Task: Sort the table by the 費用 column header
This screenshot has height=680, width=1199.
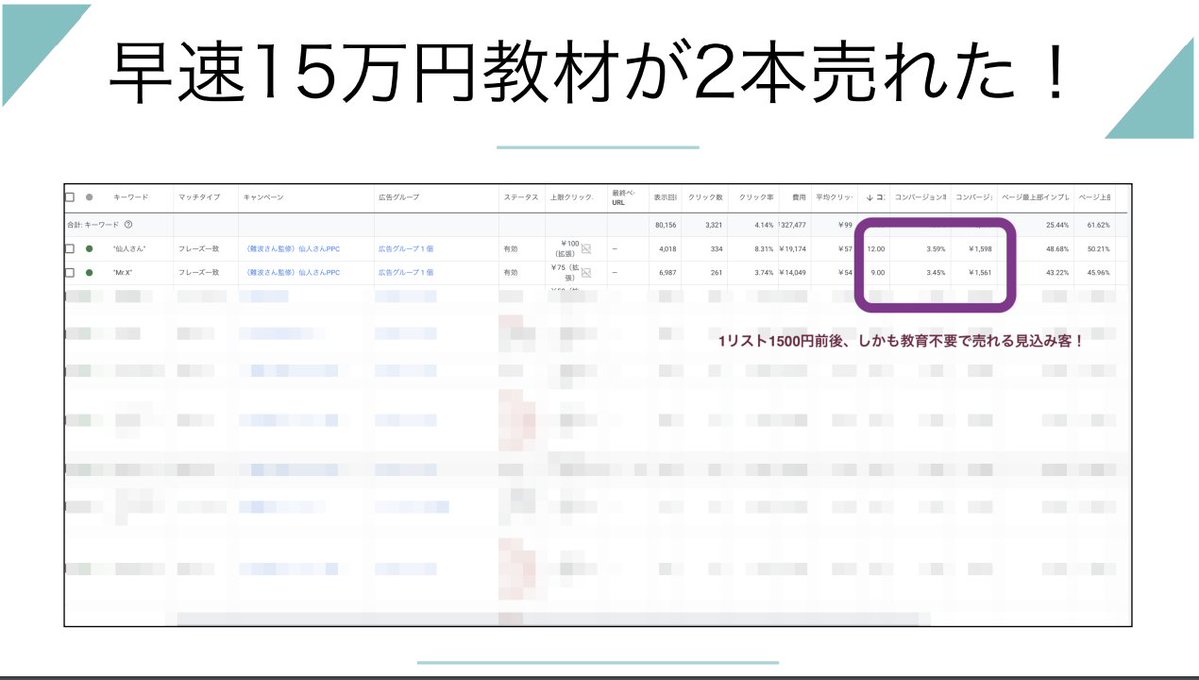Action: 797,197
